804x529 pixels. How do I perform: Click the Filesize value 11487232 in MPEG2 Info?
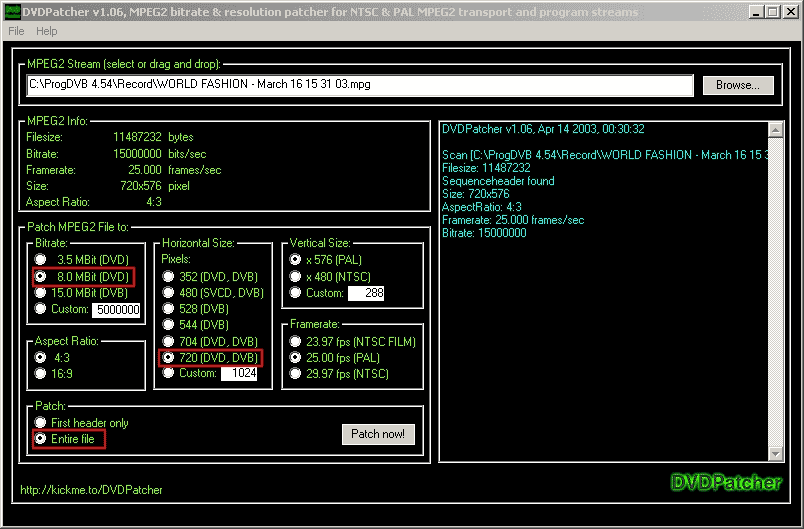pyautogui.click(x=137, y=137)
